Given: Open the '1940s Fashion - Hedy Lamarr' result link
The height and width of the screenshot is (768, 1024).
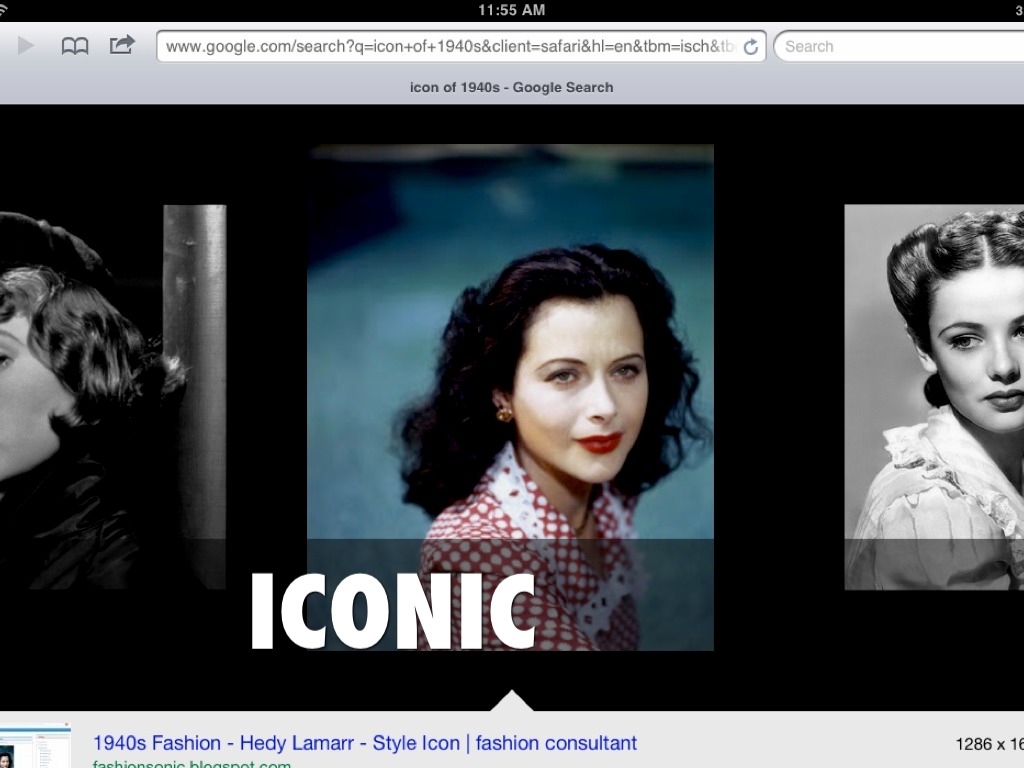Looking at the screenshot, I should [x=364, y=743].
